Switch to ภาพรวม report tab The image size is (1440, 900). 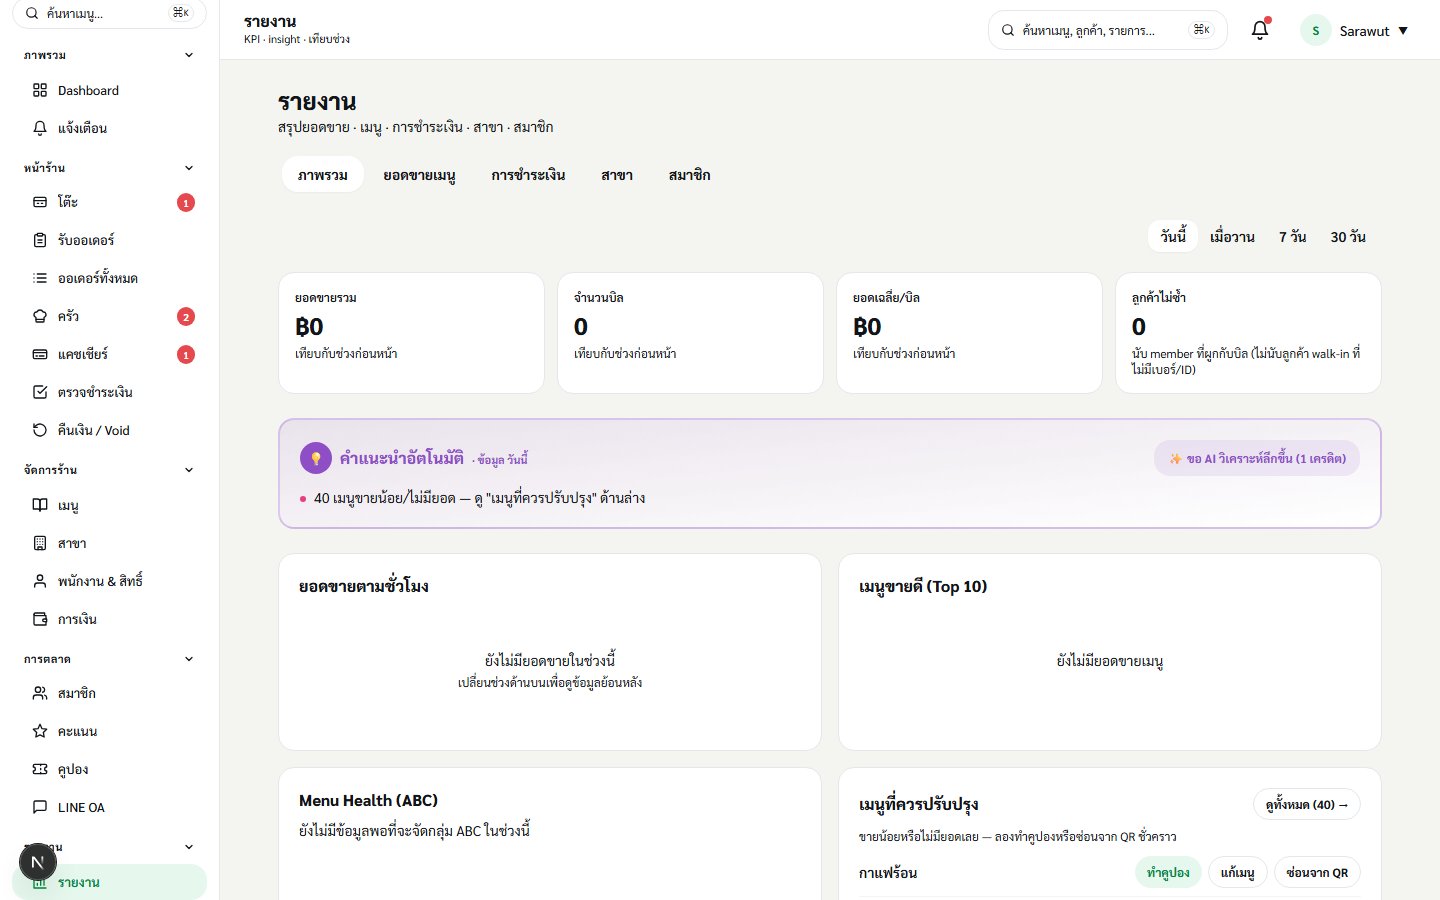coord(322,175)
